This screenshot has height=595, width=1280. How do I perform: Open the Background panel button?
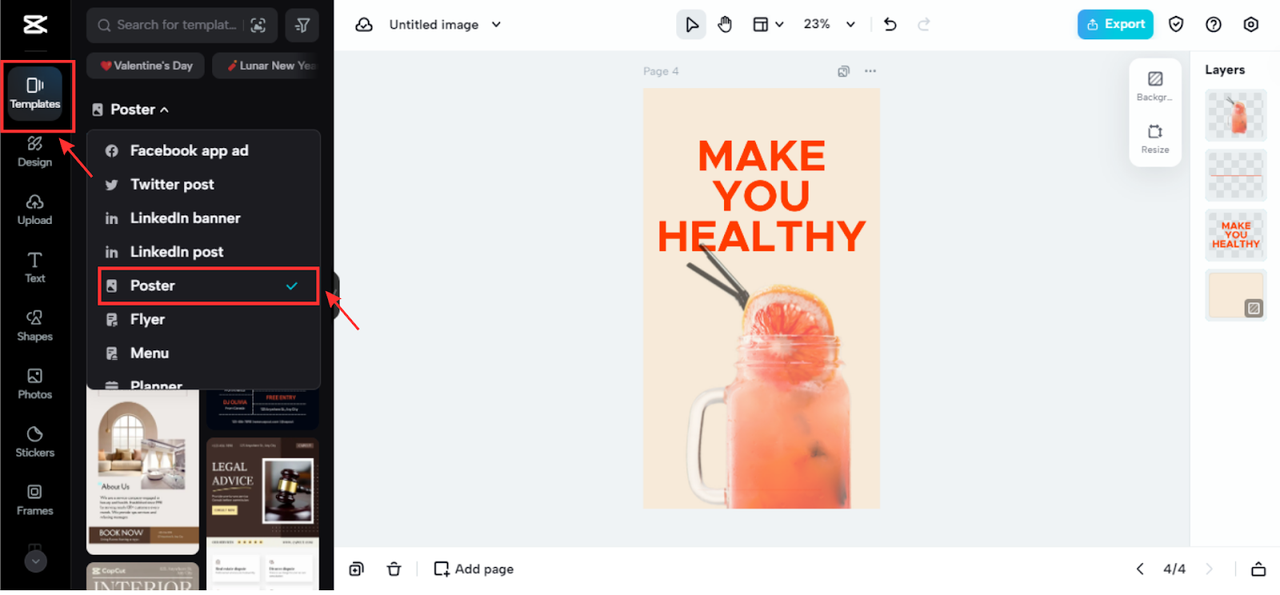[x=1155, y=86]
